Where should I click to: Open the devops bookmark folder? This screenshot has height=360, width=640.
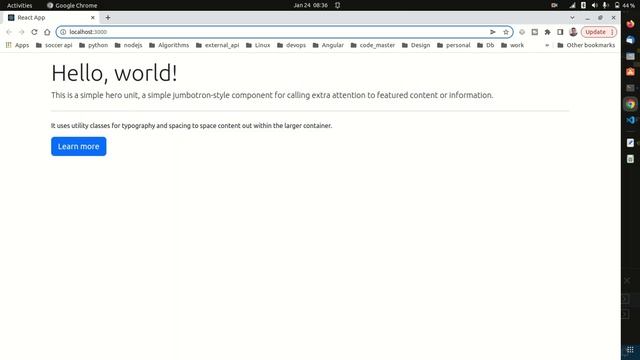pos(291,45)
